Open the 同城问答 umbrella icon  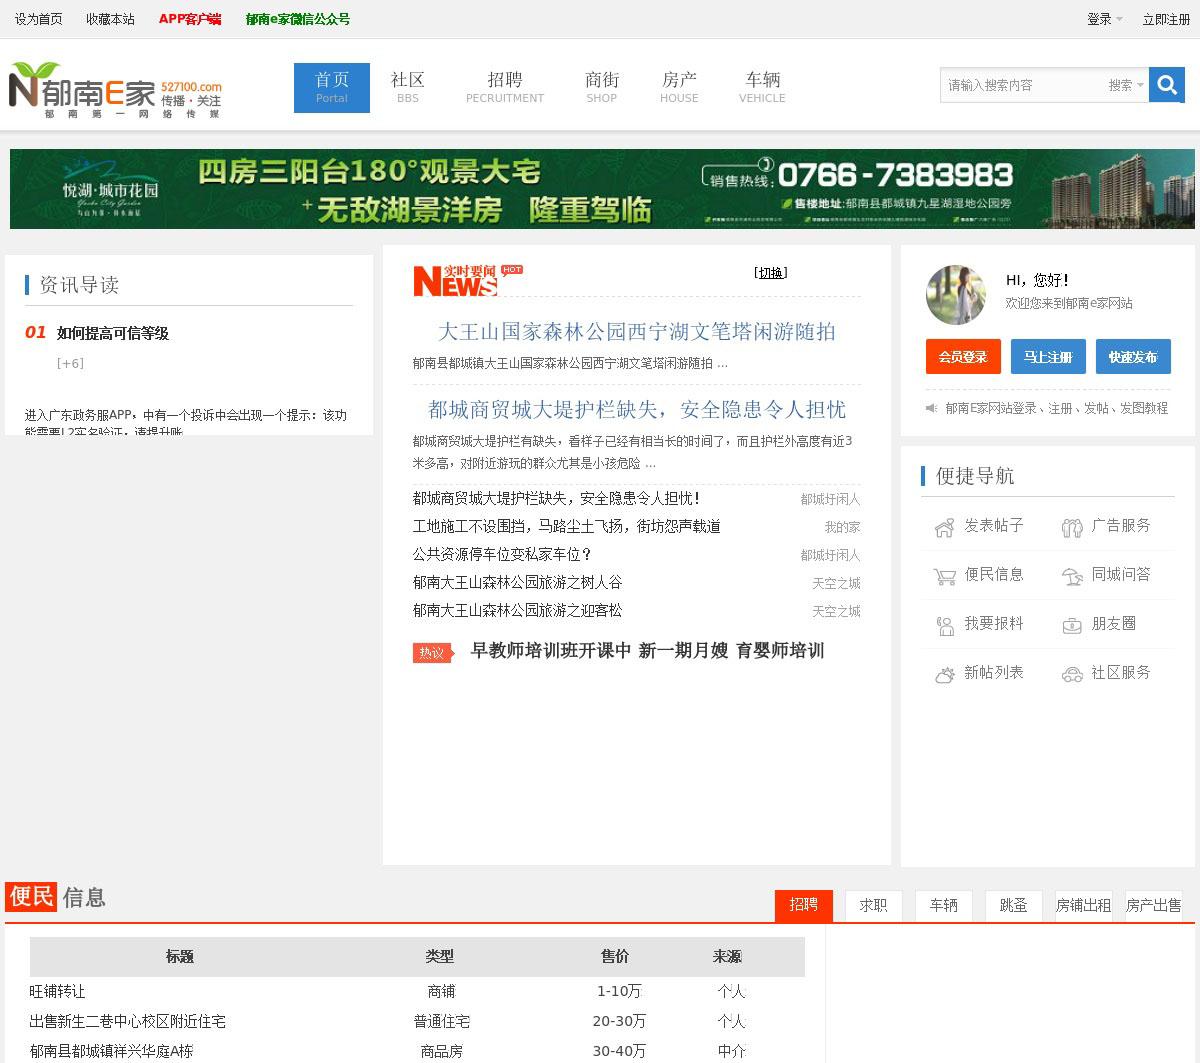click(1072, 576)
